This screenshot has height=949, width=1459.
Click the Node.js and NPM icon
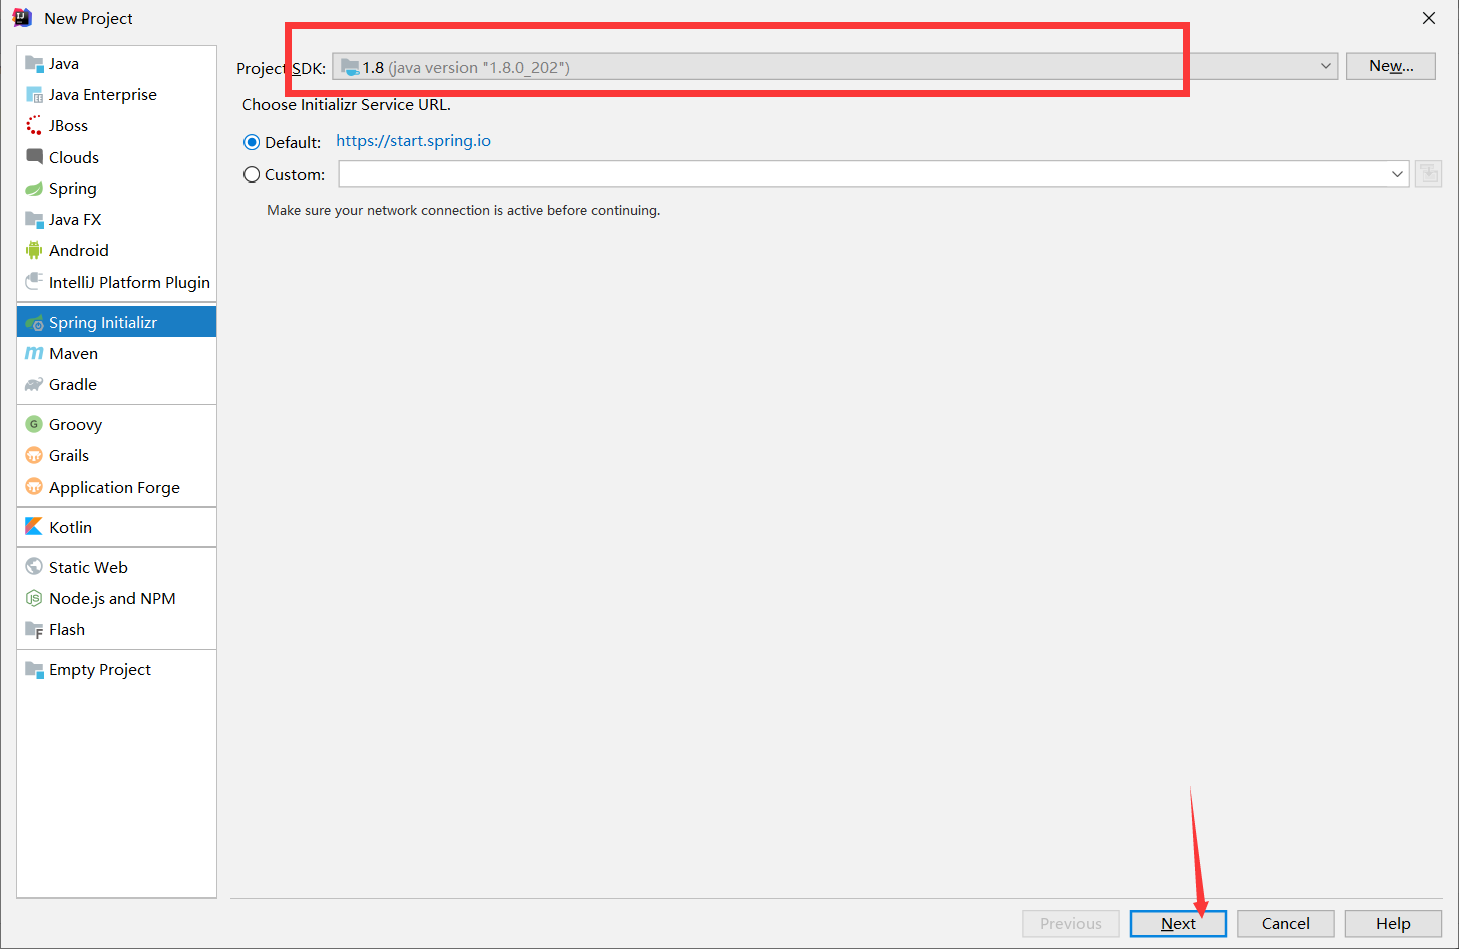pos(34,599)
